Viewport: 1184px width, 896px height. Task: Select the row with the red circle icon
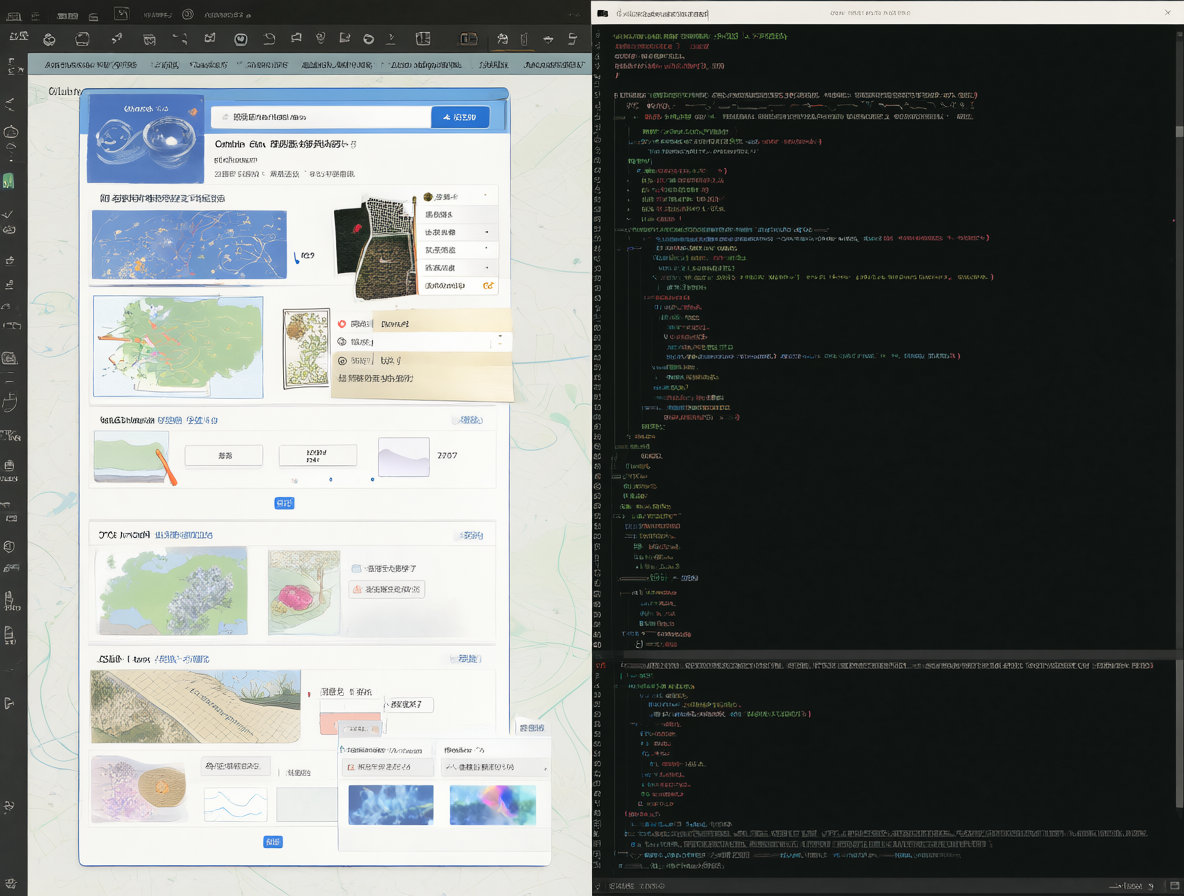tap(423, 324)
